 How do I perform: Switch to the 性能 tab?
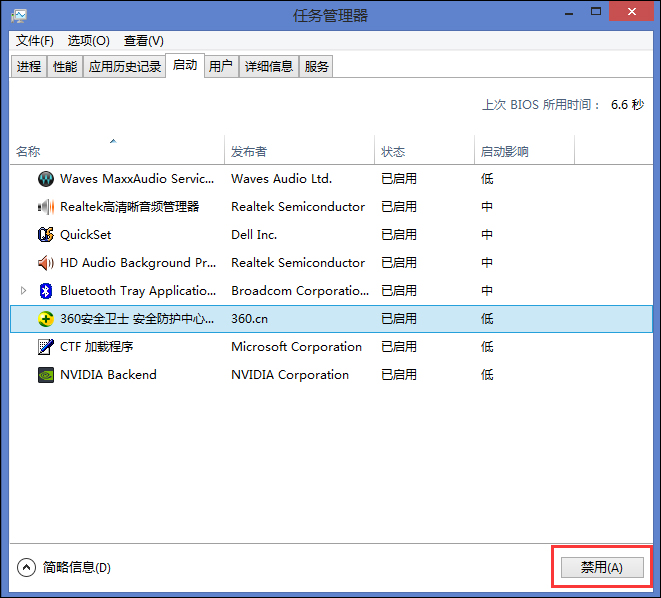click(x=65, y=67)
